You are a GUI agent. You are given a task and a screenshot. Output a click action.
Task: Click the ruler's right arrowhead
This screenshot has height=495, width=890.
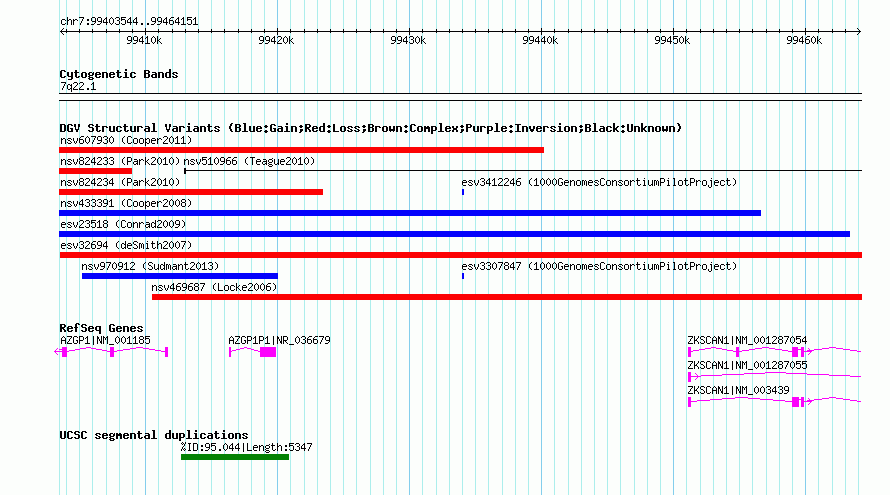tap(859, 31)
